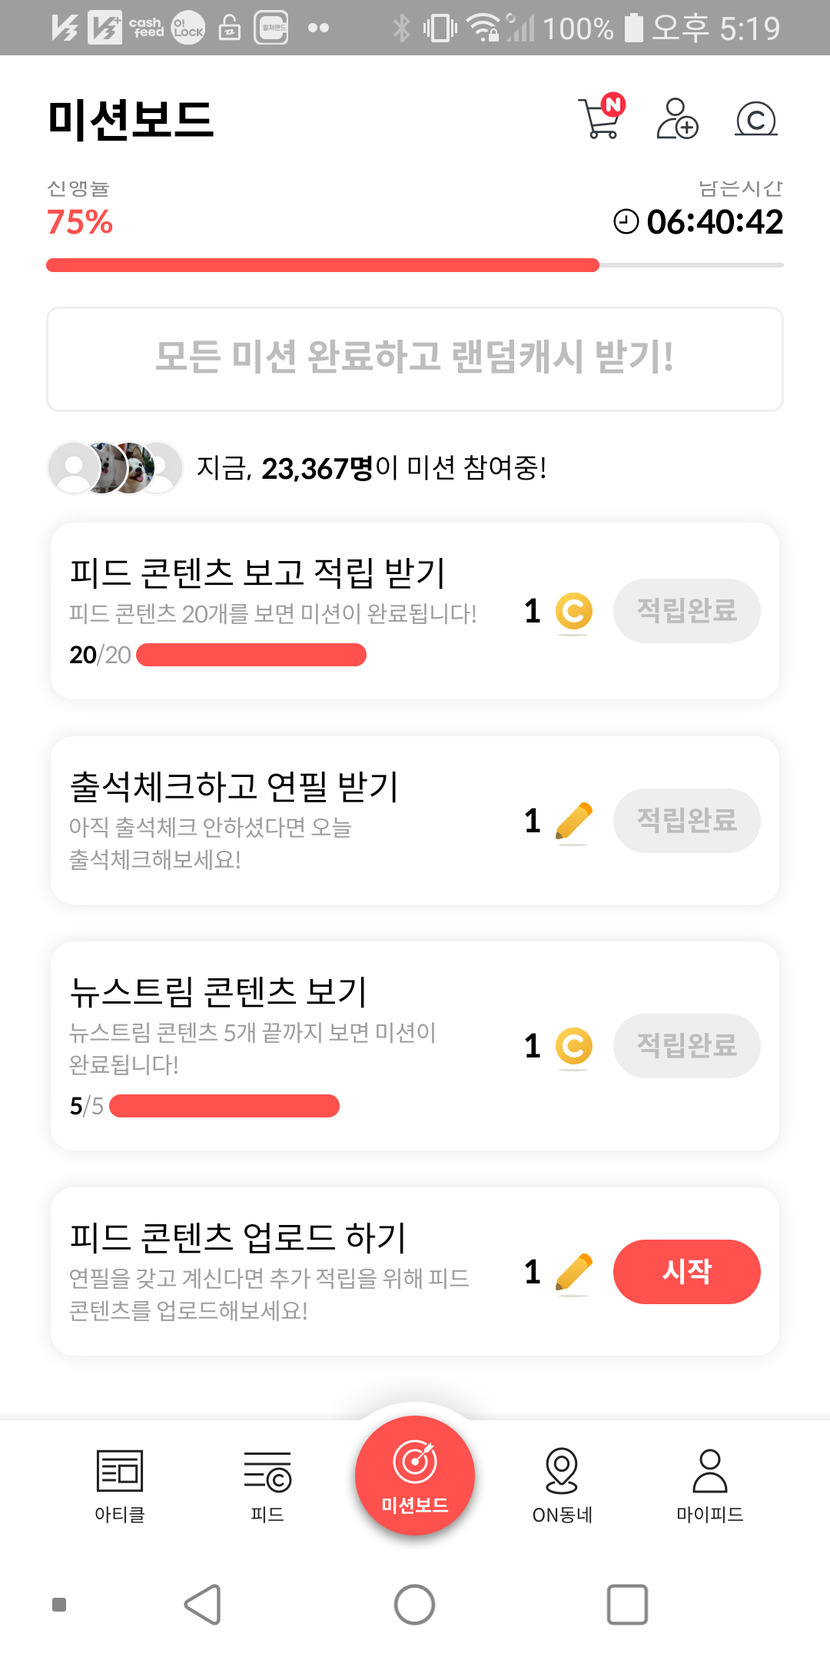Select the 미션보드 center tab
Screen dimensions: 830x1660
point(415,1476)
